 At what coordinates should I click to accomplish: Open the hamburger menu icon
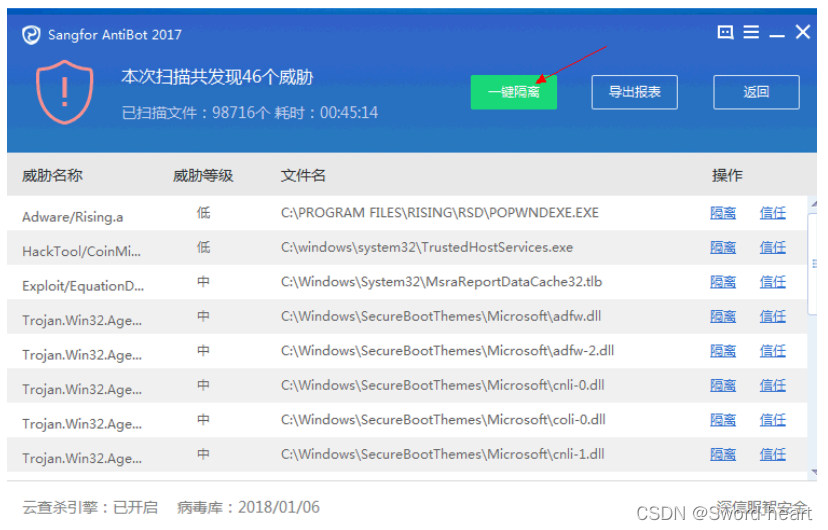click(x=751, y=32)
